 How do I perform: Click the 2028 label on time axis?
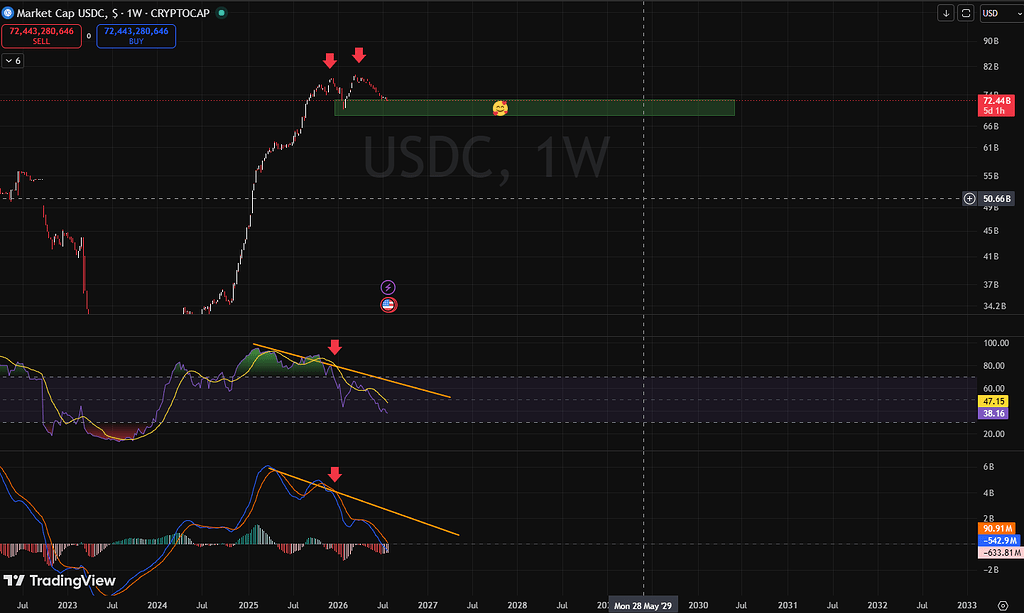517,605
